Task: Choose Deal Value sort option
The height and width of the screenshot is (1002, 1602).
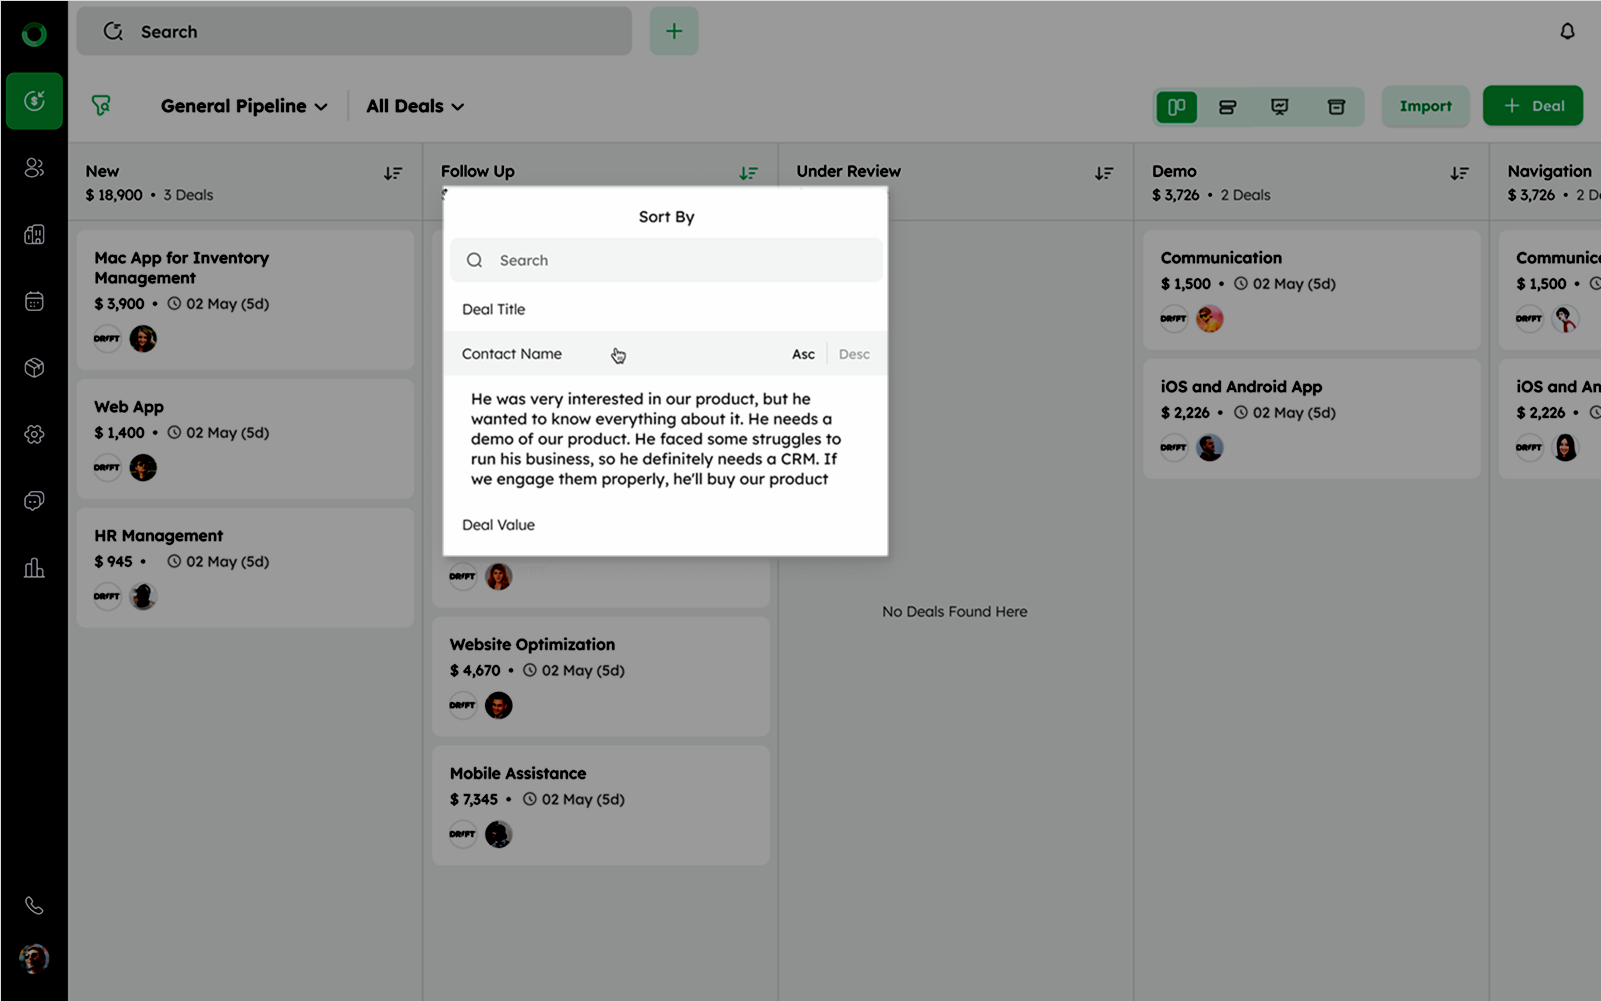Action: click(498, 525)
